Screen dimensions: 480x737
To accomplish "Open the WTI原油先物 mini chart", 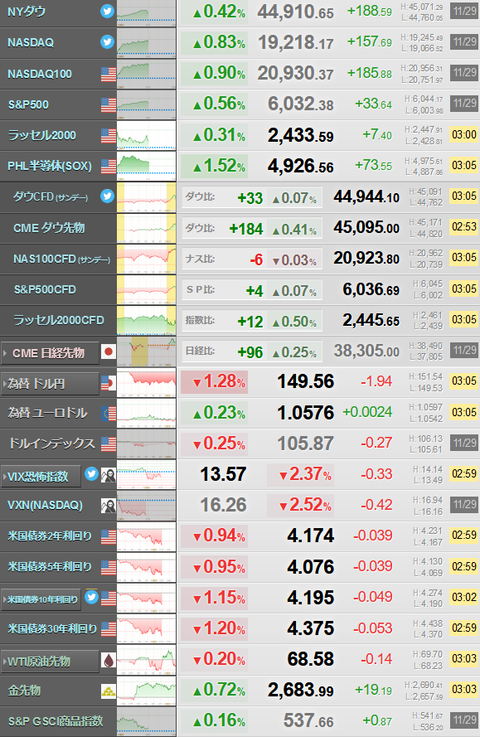I will [146, 660].
